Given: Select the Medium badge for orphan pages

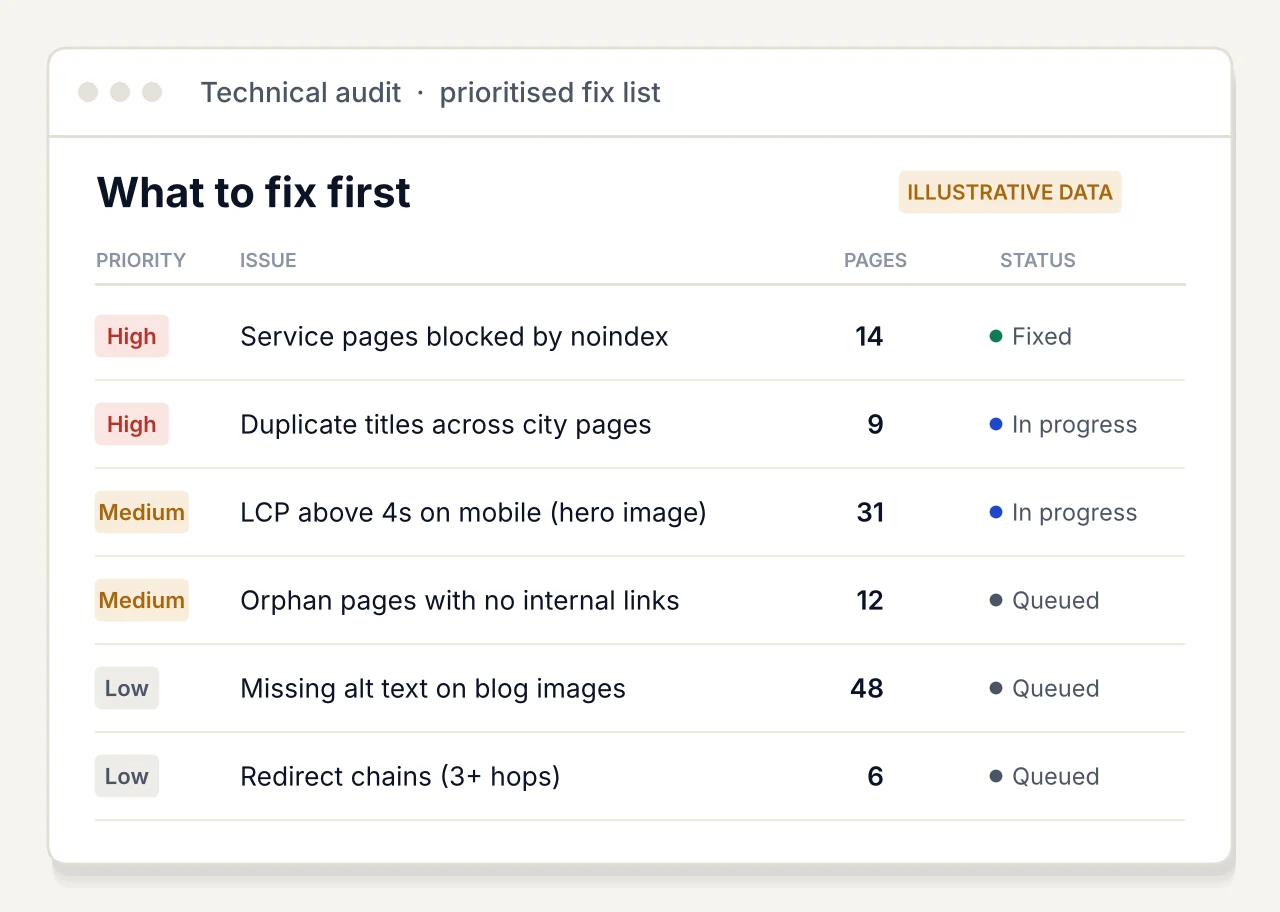Looking at the screenshot, I should tap(142, 600).
